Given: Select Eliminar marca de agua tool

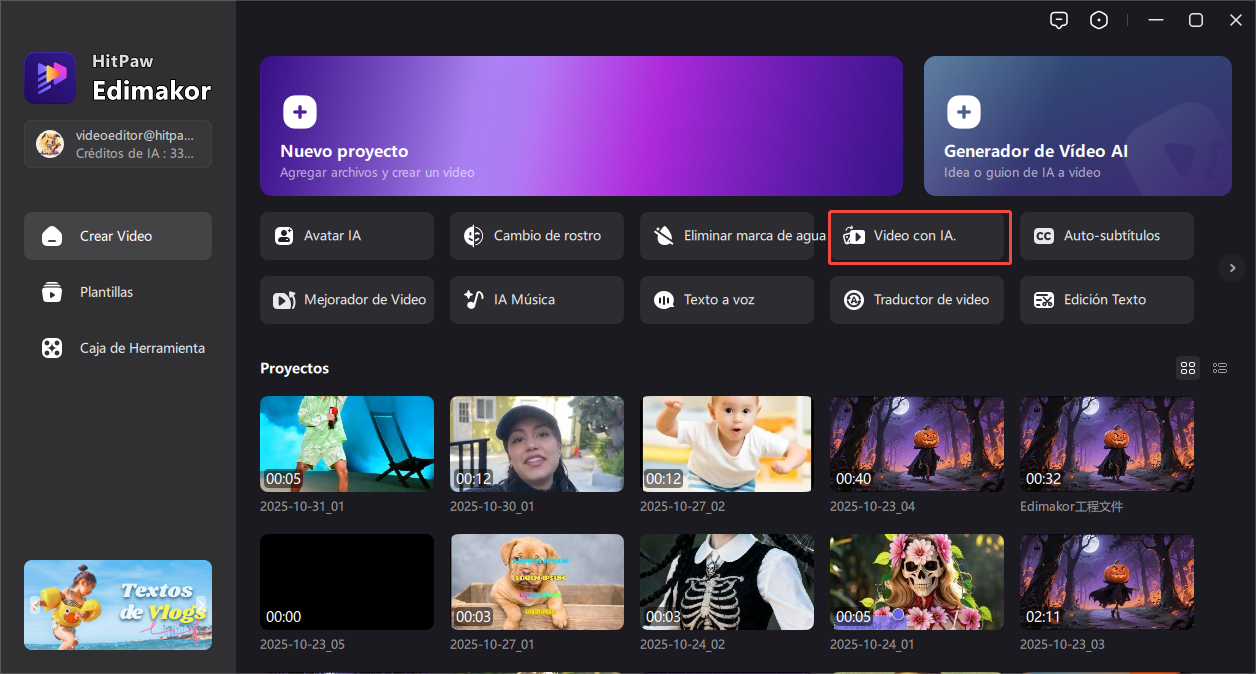Looking at the screenshot, I should pos(726,235).
